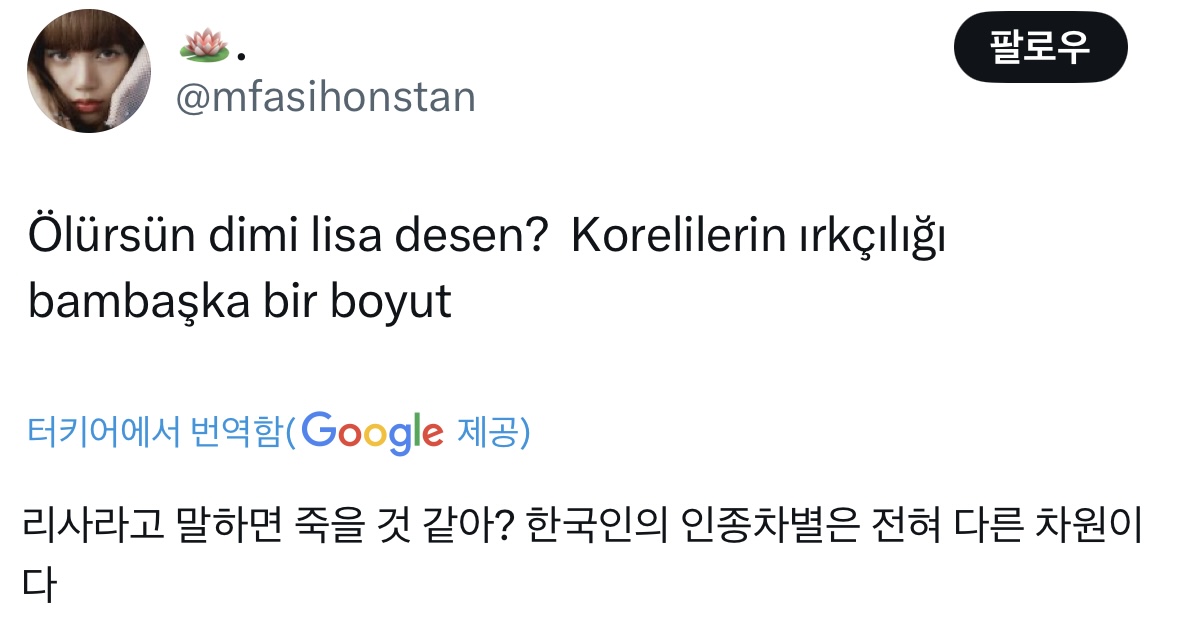Click the opening parenthesis before Google

click(x=291, y=429)
